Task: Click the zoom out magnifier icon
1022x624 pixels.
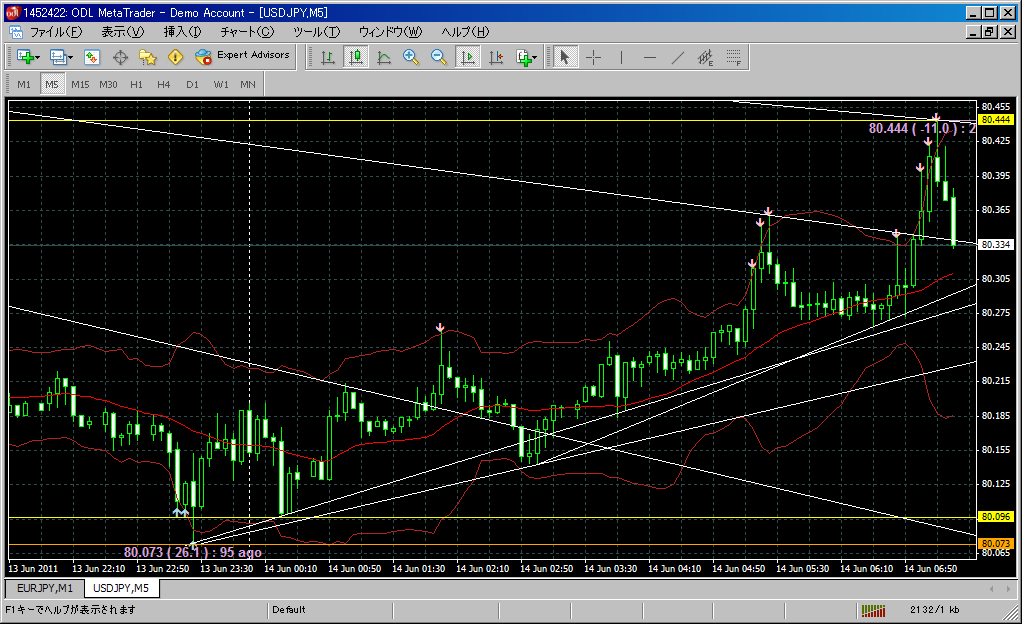Action: (439, 57)
